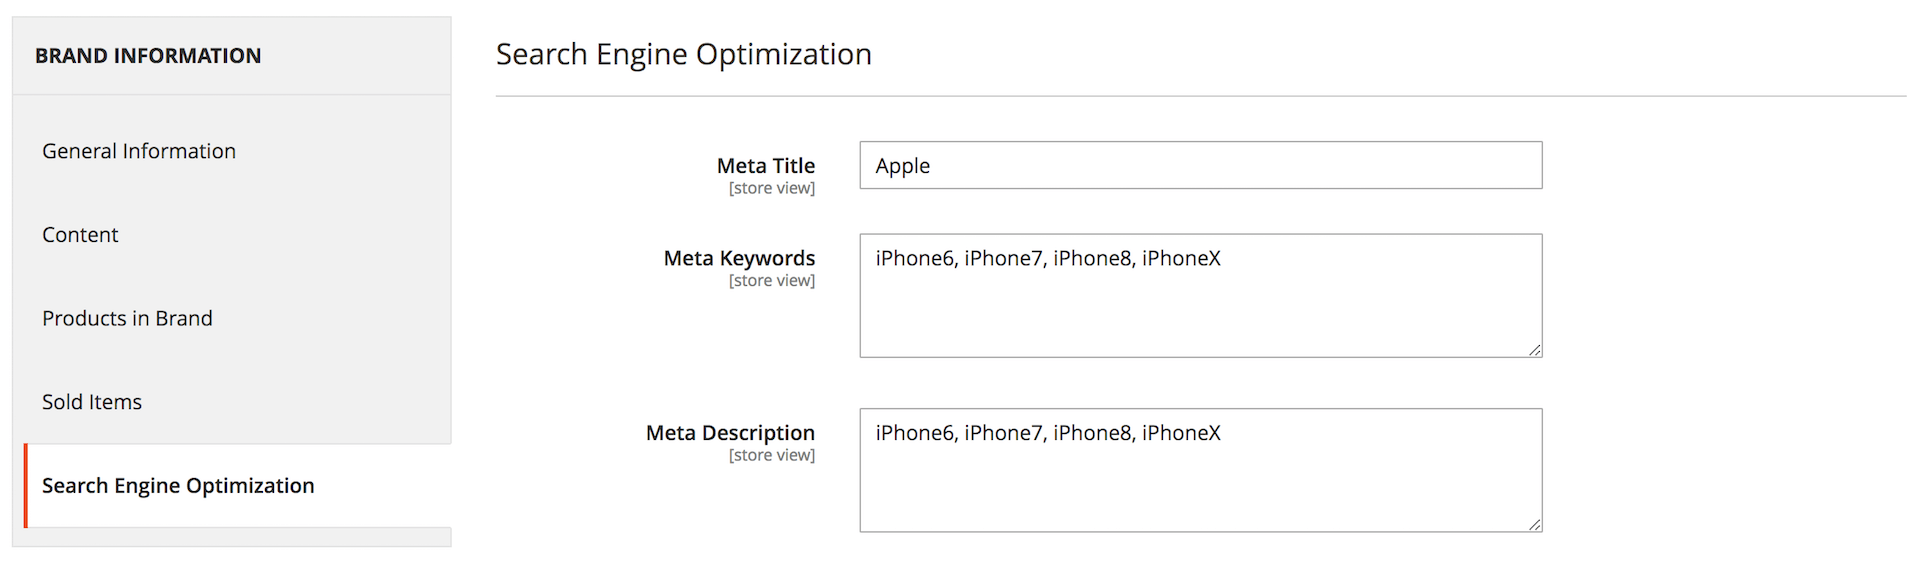Click store view scope under Meta Description
The image size is (1920, 562).
[x=771, y=456]
